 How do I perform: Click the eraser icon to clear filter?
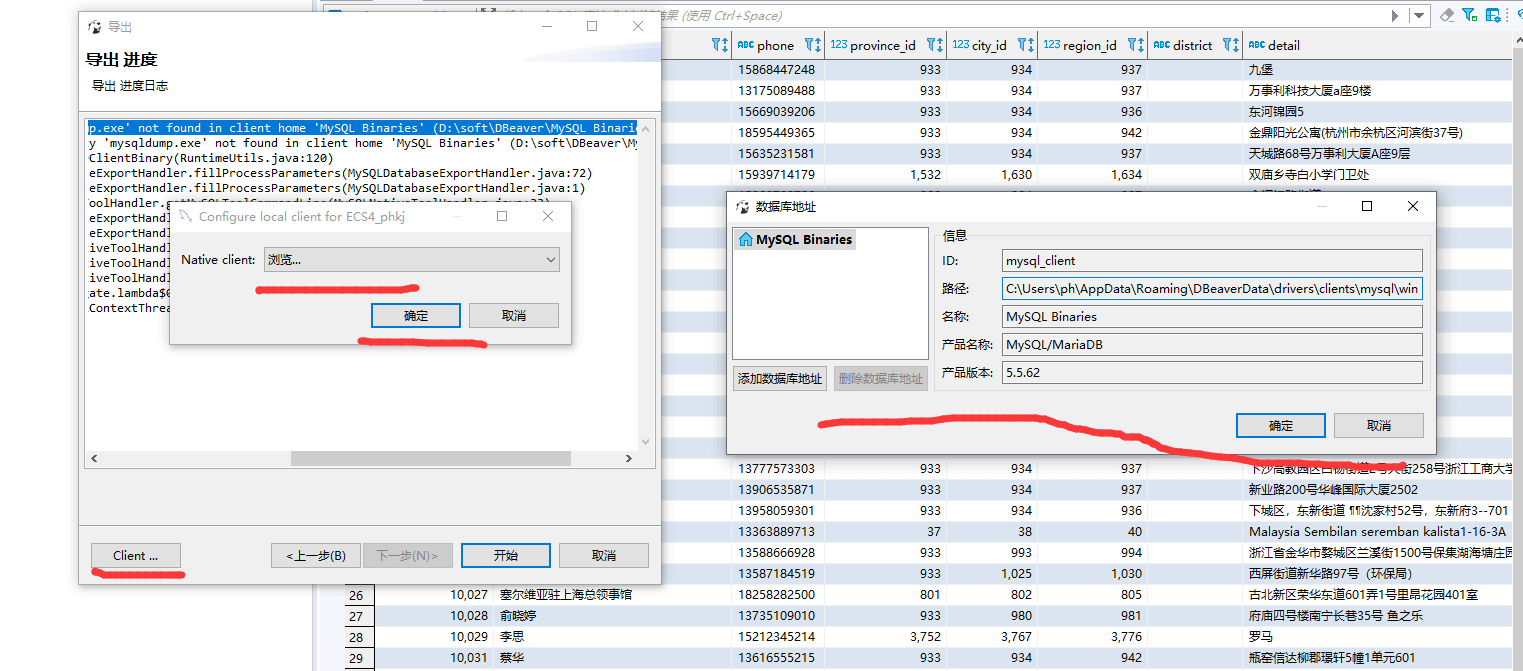1447,15
